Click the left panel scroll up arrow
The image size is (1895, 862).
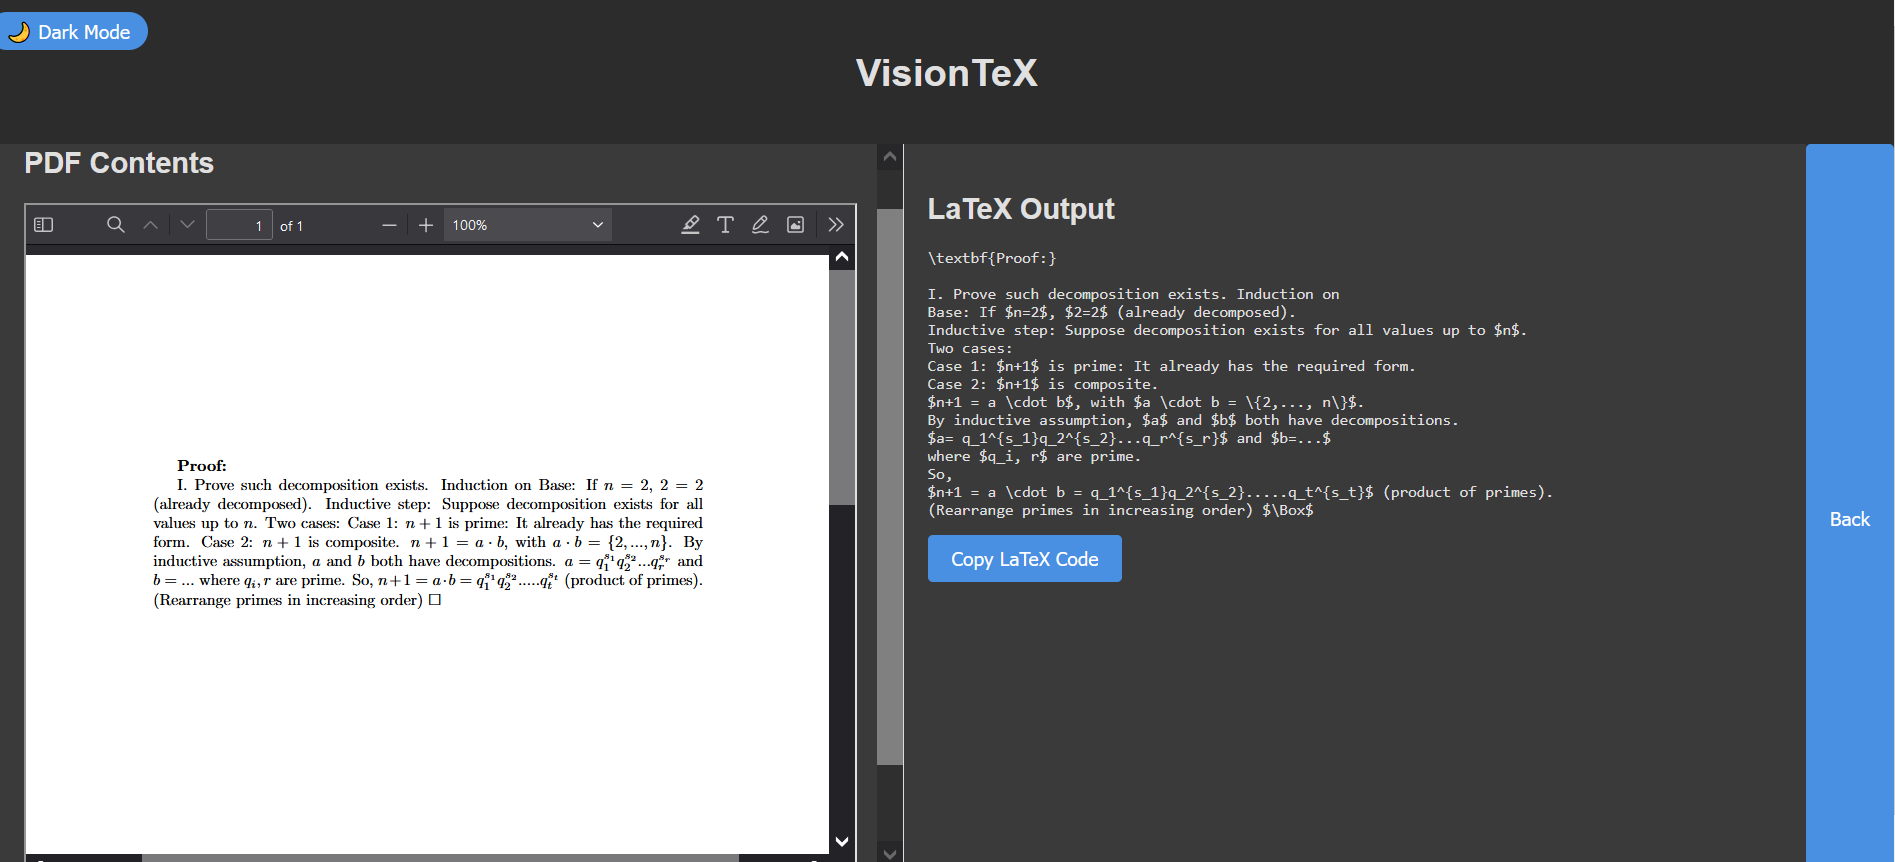pos(890,157)
